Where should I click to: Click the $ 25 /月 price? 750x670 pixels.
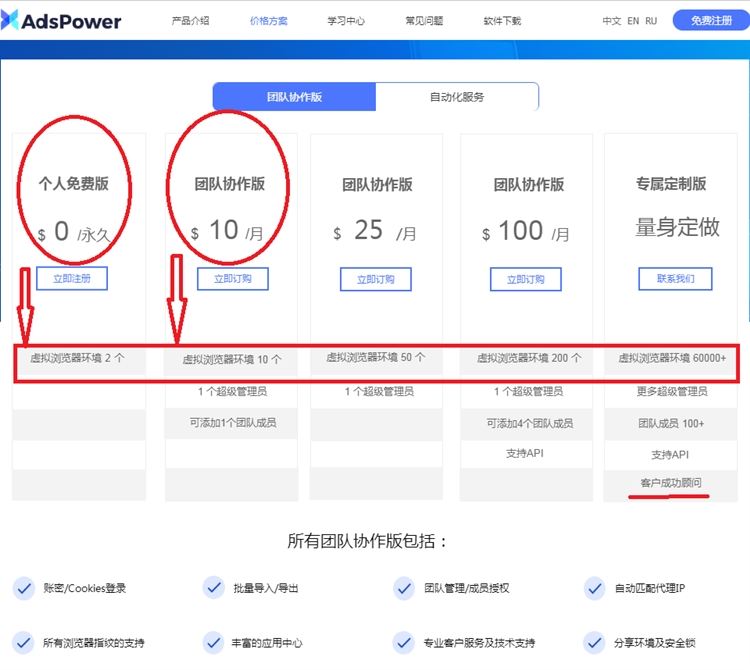coord(375,231)
